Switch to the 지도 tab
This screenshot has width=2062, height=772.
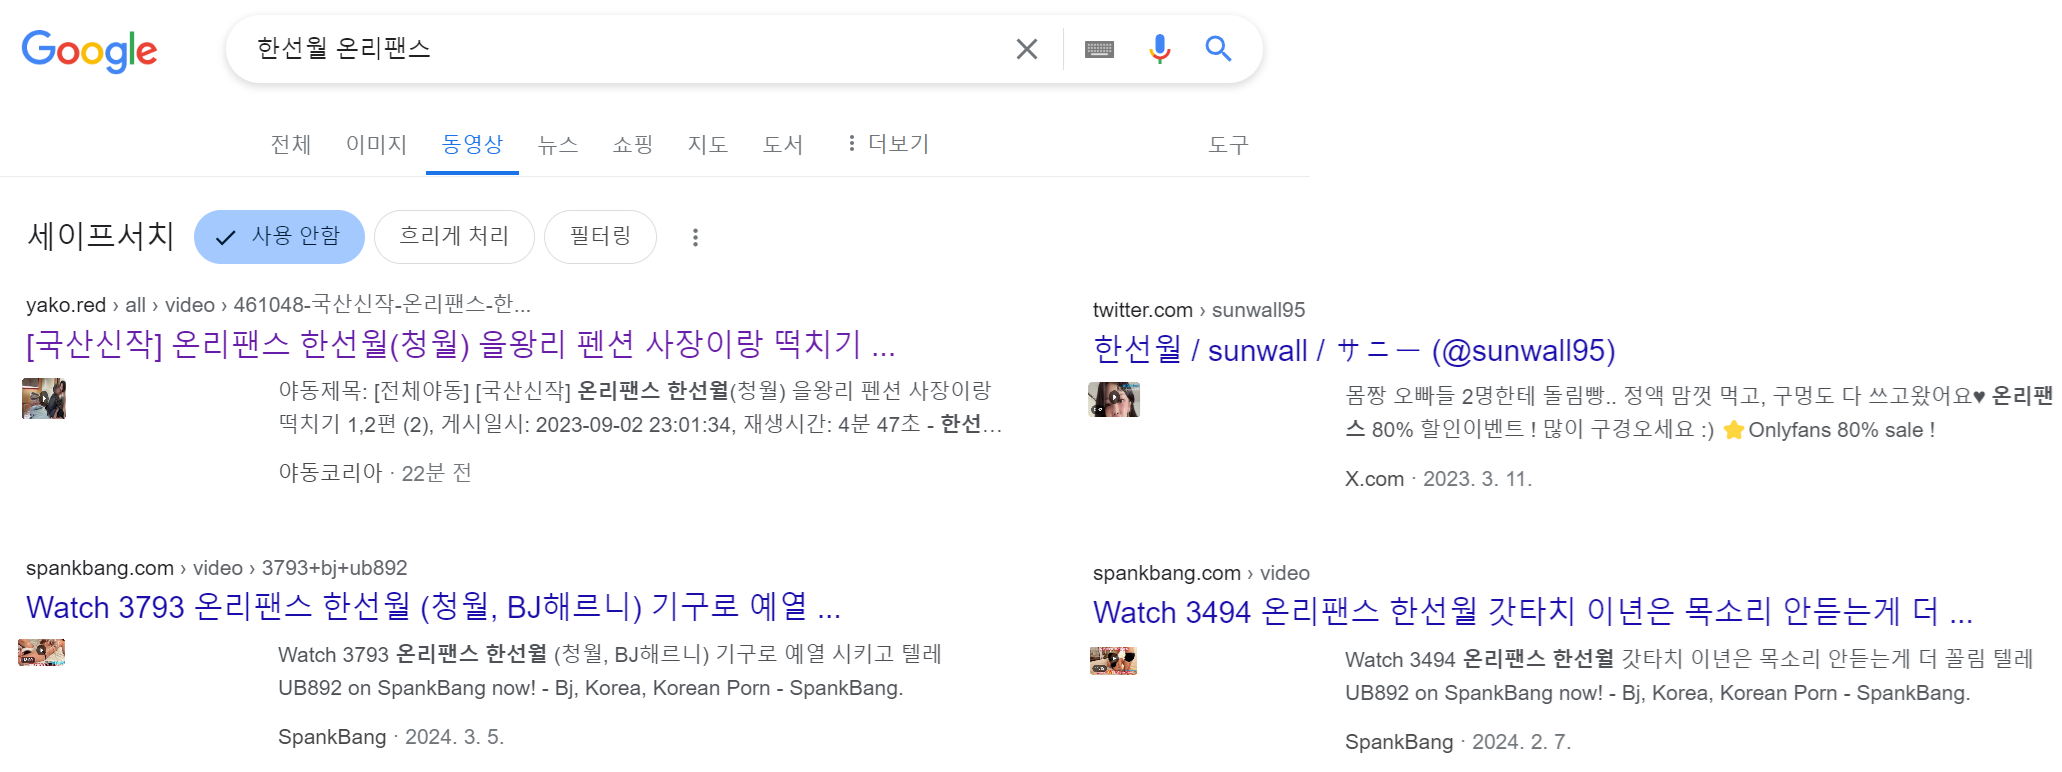[x=708, y=145]
